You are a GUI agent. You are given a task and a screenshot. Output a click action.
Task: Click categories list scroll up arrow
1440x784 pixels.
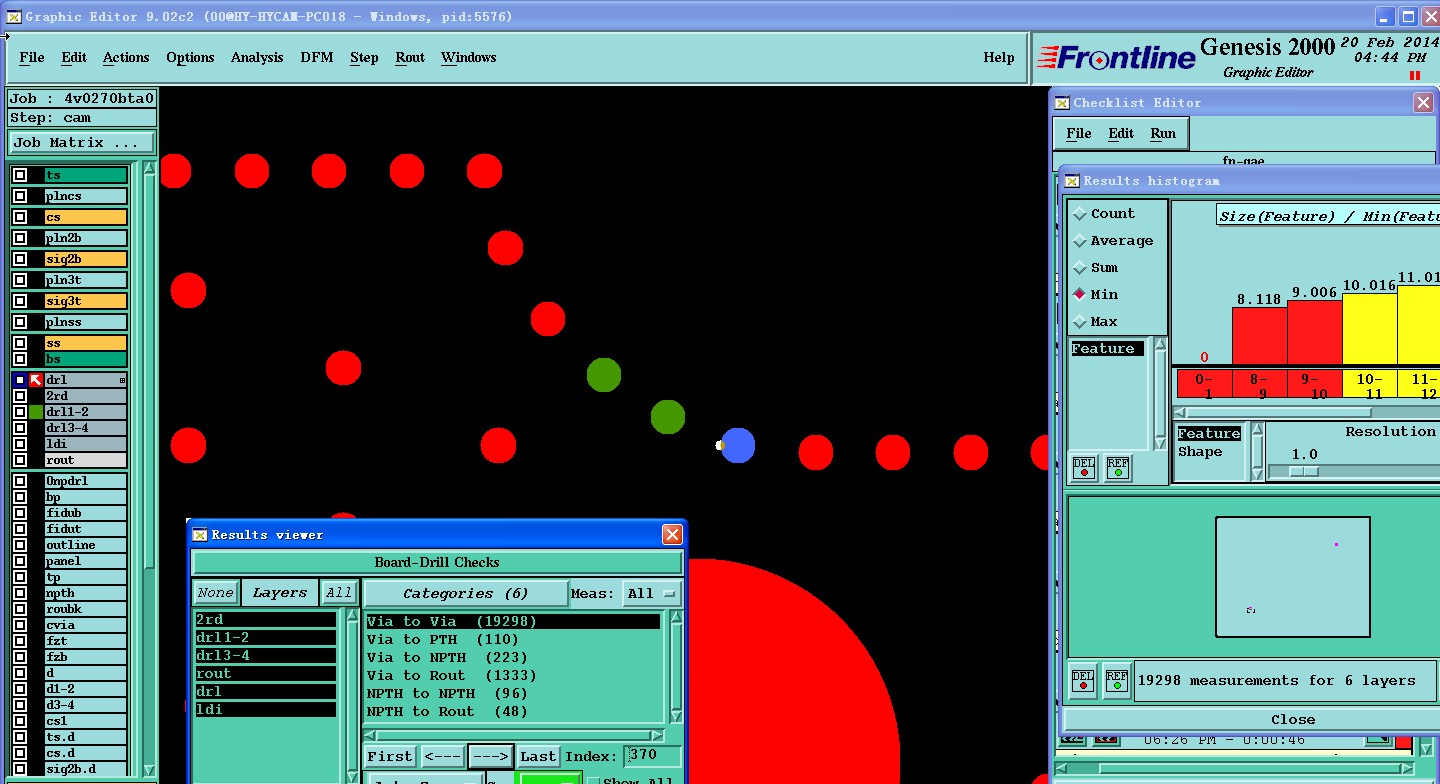[675, 617]
